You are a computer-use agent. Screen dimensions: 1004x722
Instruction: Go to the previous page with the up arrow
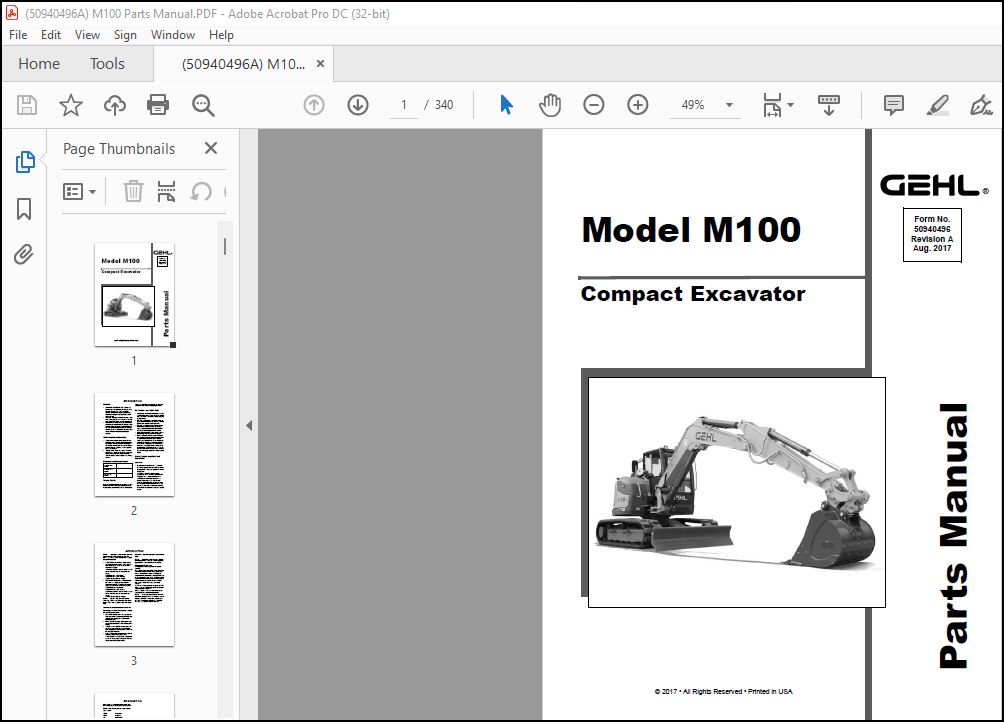pos(314,105)
